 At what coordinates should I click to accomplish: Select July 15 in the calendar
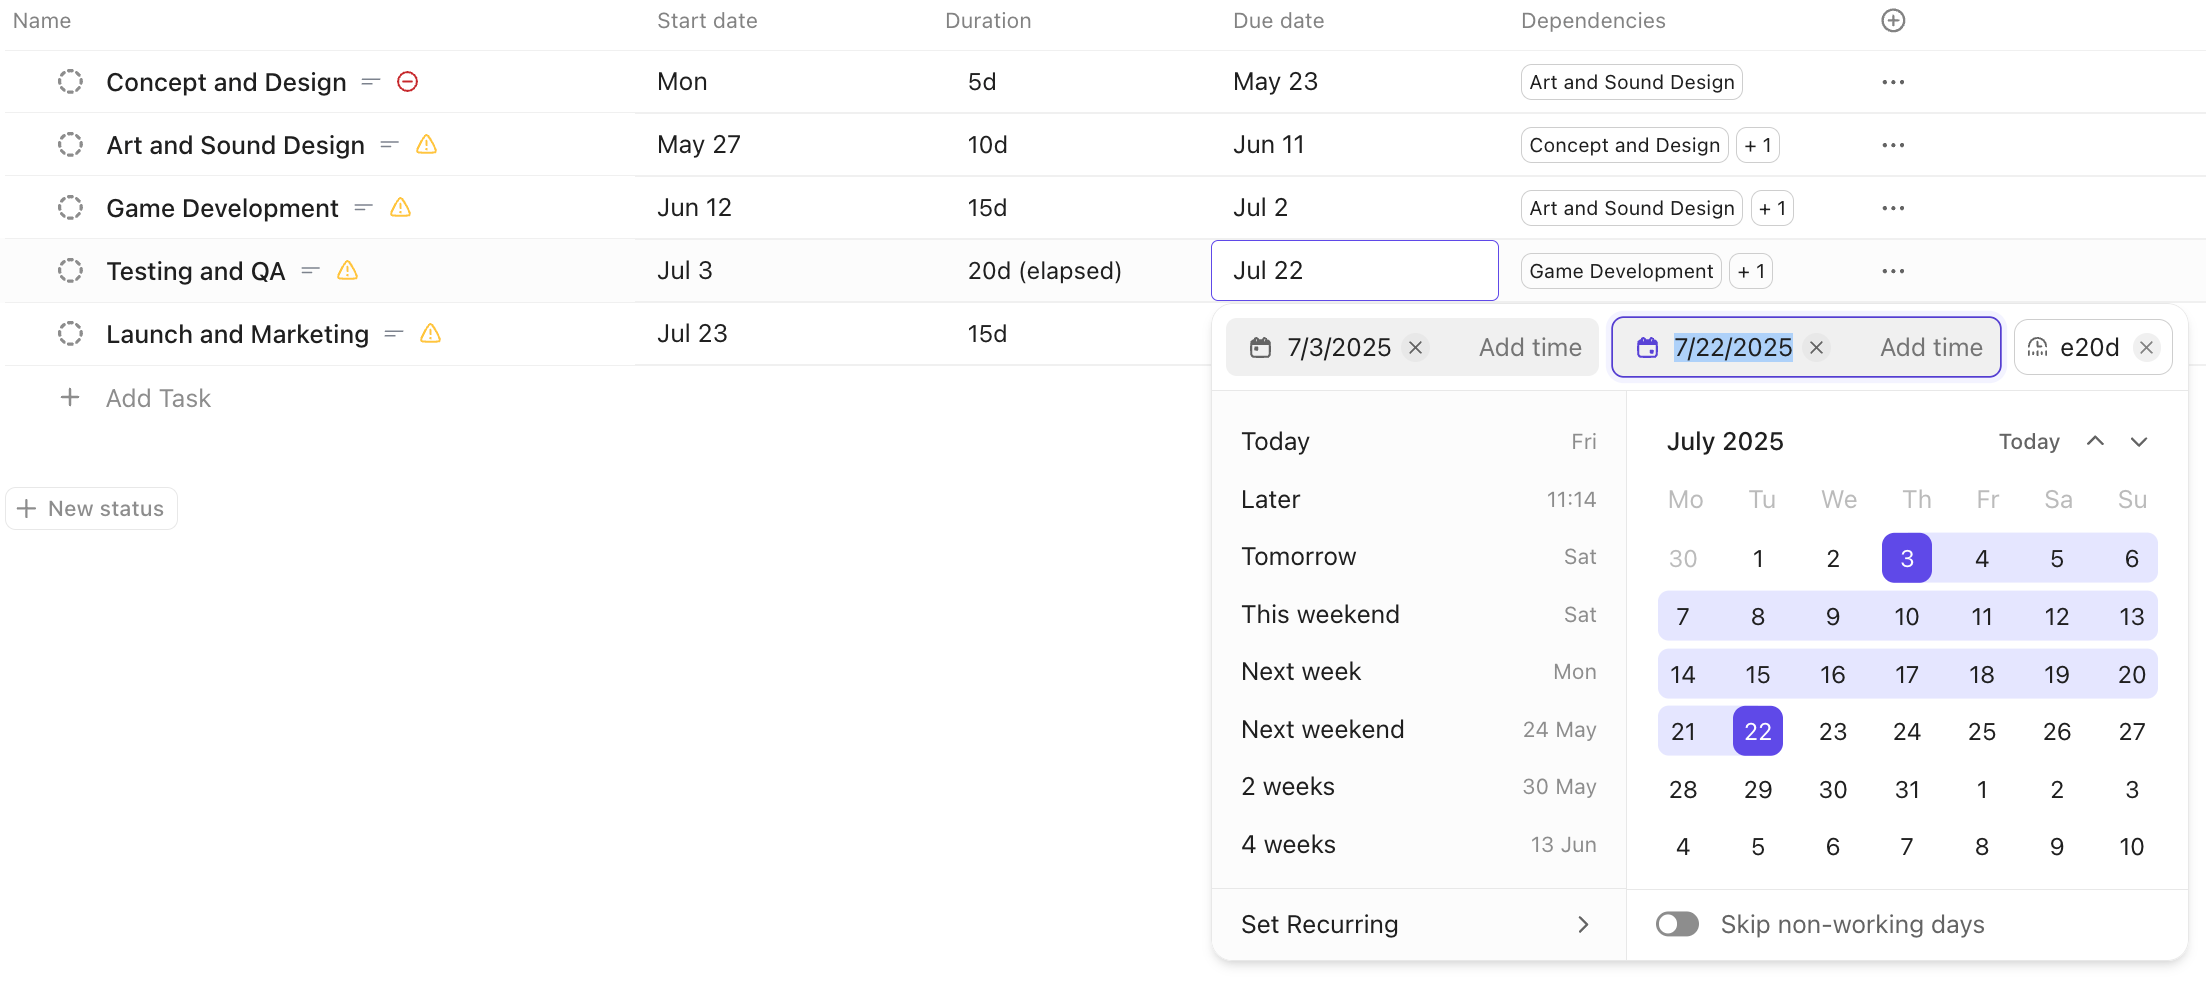(1757, 675)
